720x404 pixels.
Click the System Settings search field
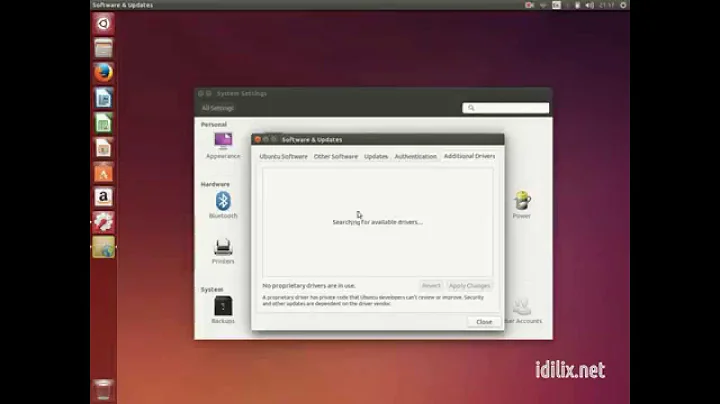pyautogui.click(x=506, y=107)
